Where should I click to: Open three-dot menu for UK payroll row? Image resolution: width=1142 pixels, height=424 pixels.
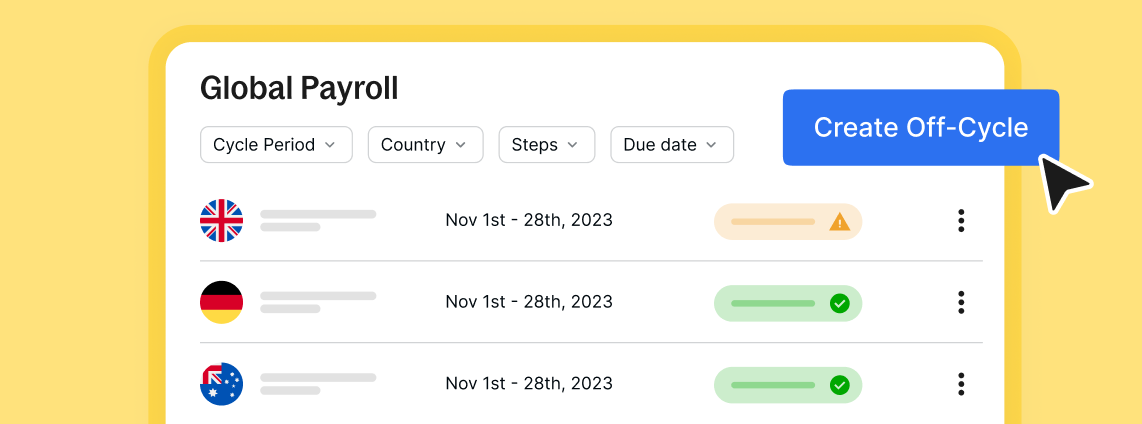pyautogui.click(x=961, y=221)
